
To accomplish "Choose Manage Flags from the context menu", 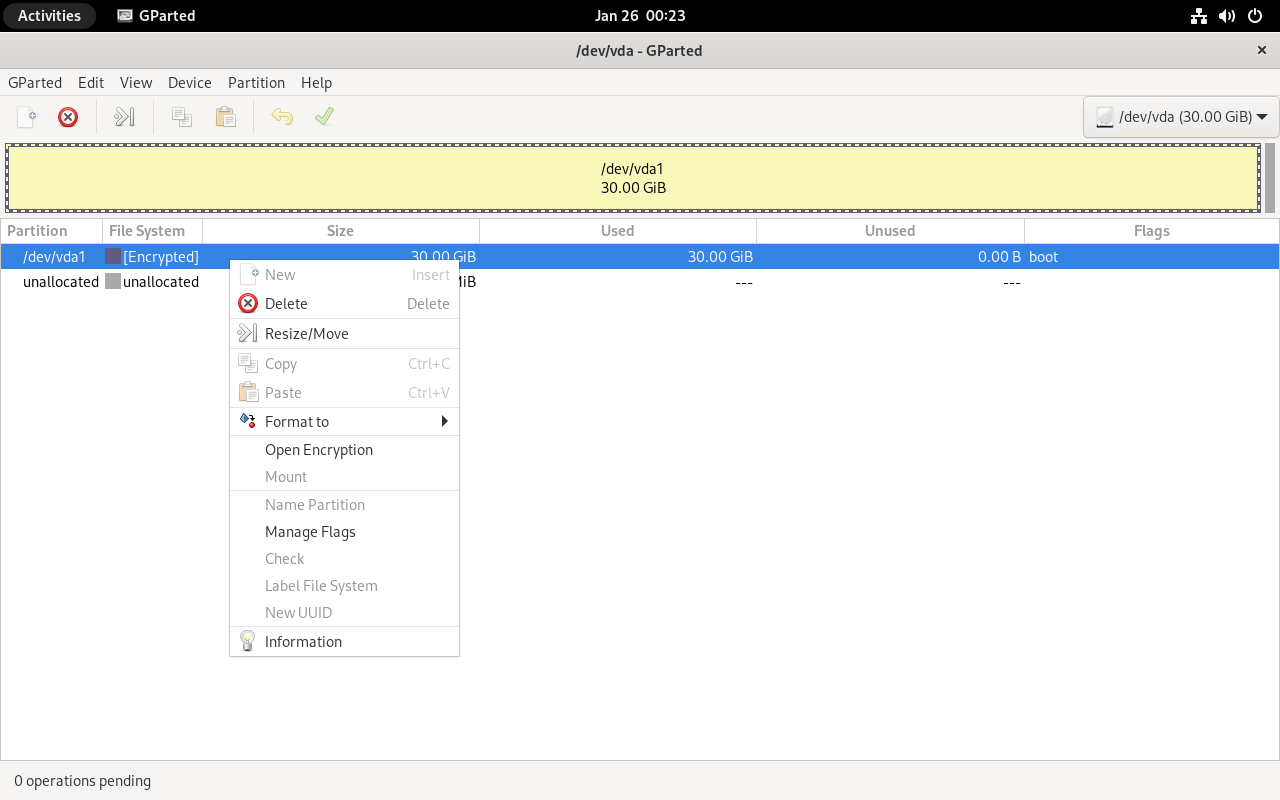I will [310, 532].
